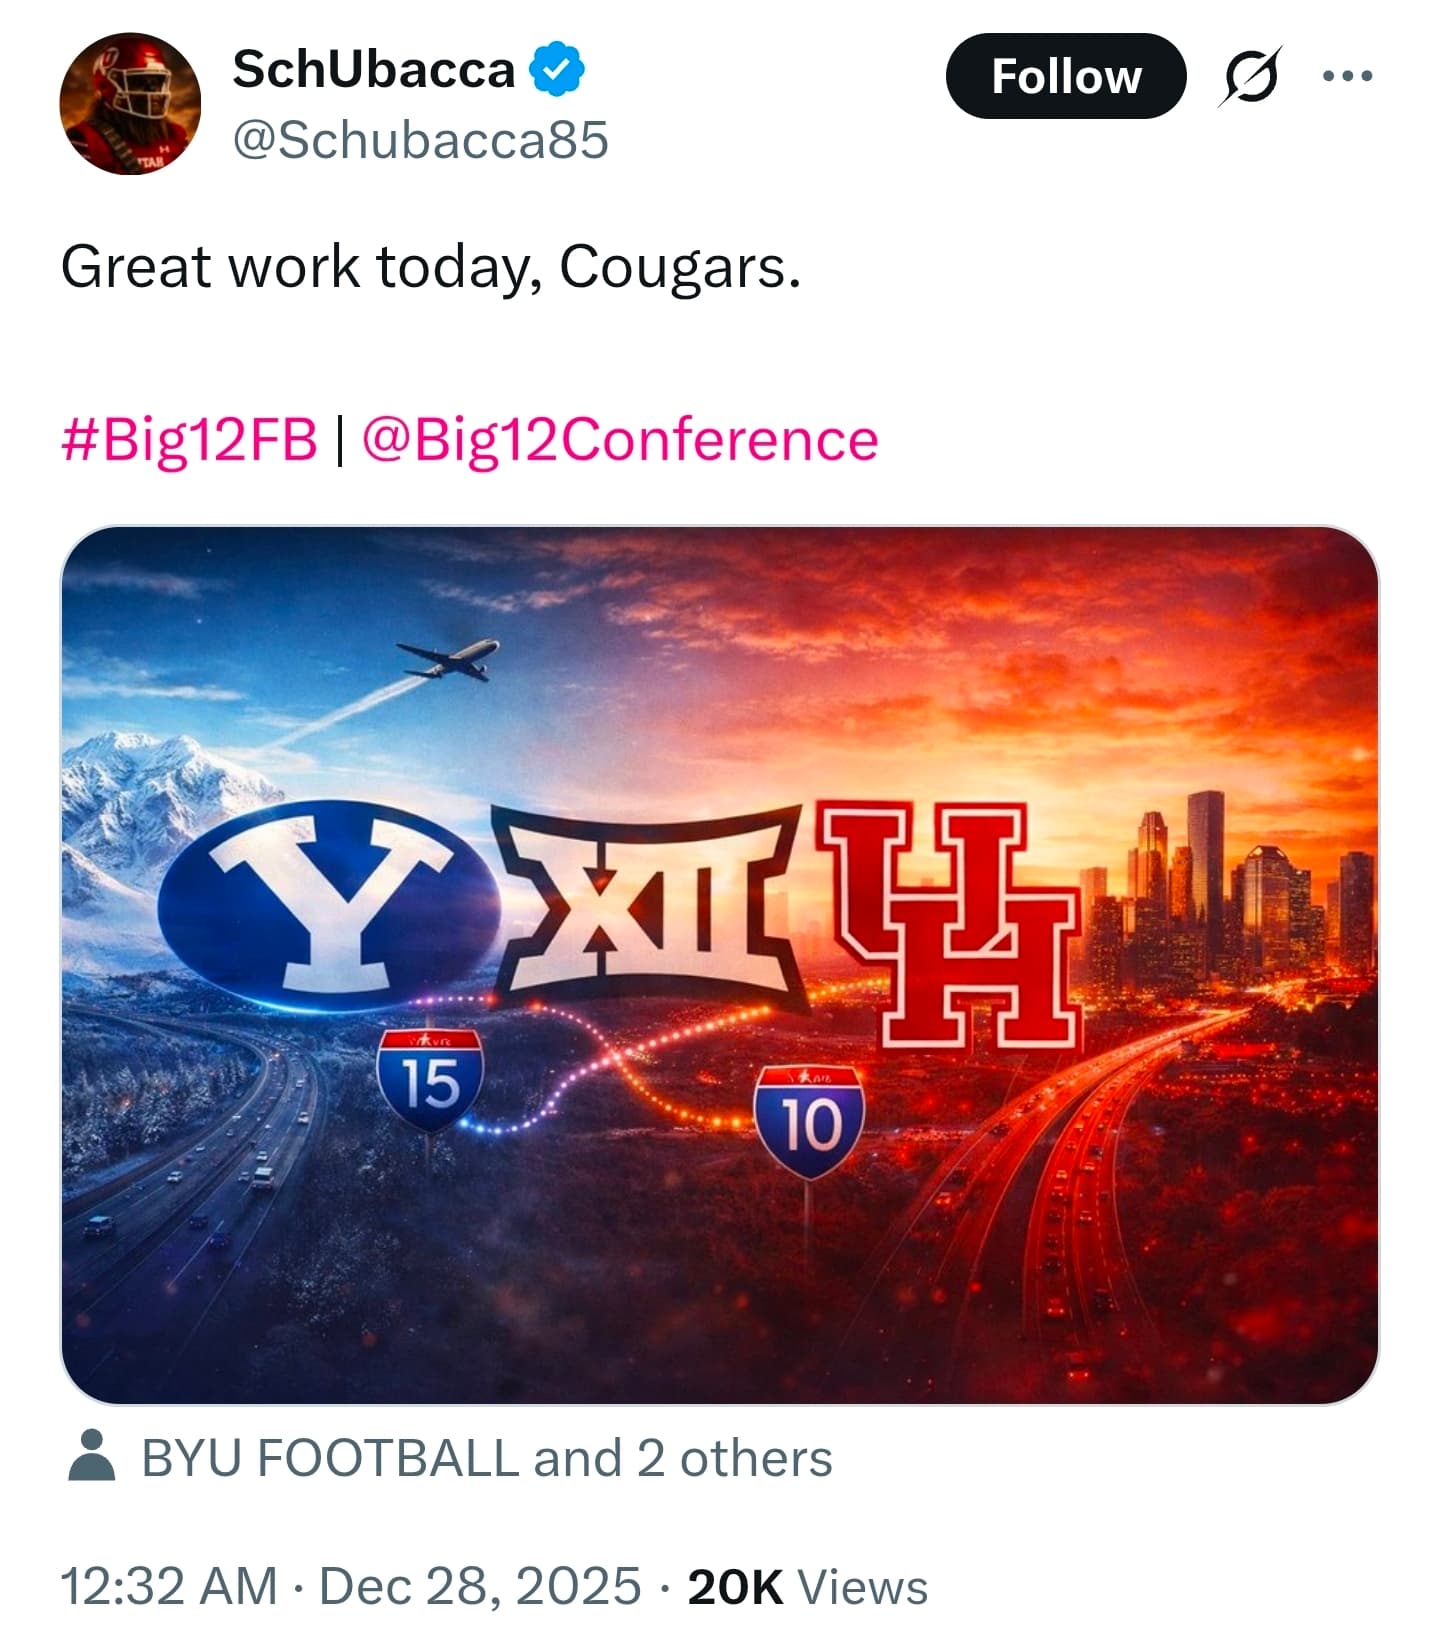View tagged accounts BYU FOOTBALL and 2 others
1439x1652 pixels.
point(487,1458)
